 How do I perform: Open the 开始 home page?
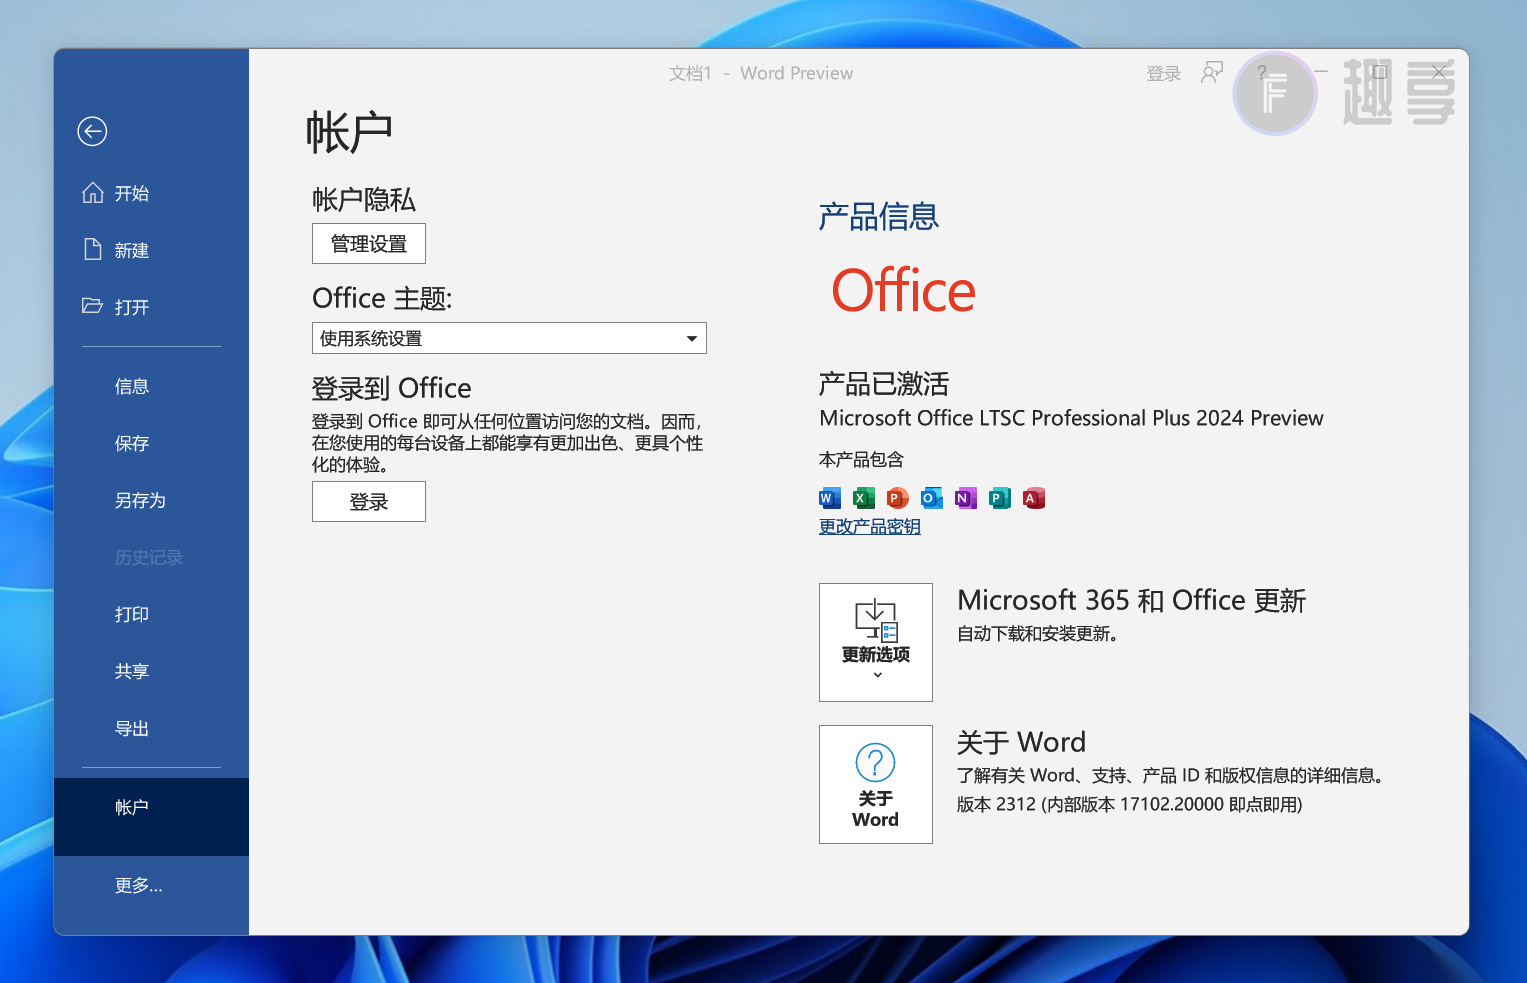click(151, 193)
